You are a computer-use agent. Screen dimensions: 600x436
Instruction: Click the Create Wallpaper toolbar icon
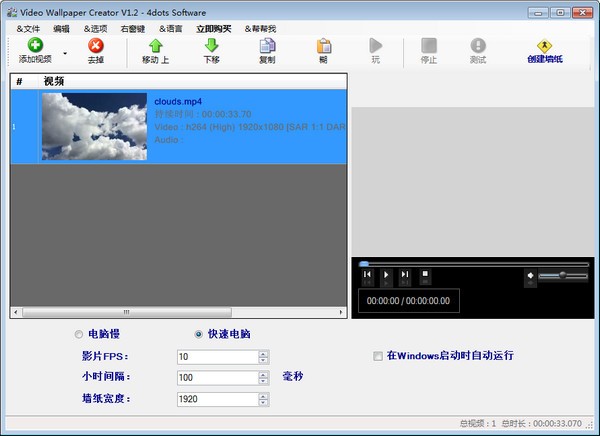545,46
